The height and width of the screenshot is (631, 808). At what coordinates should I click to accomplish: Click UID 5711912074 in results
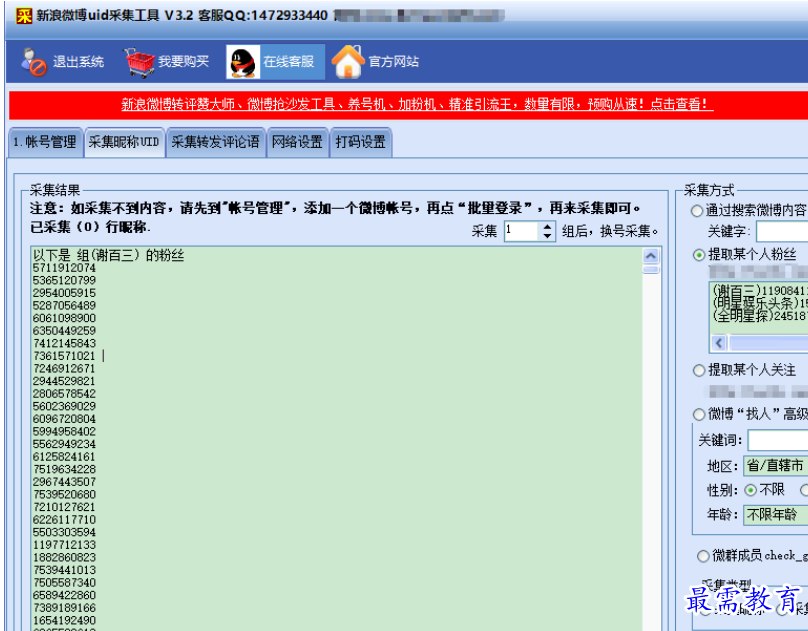(x=64, y=268)
